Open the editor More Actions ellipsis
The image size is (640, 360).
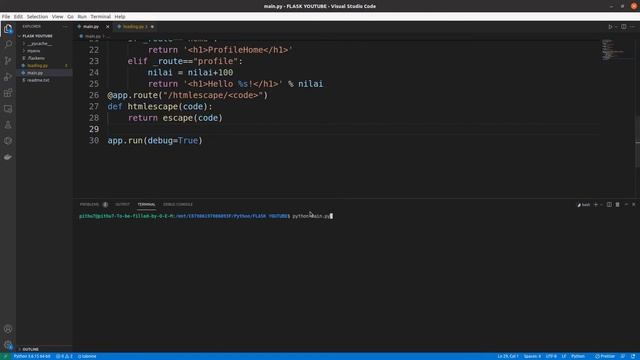[633, 27]
